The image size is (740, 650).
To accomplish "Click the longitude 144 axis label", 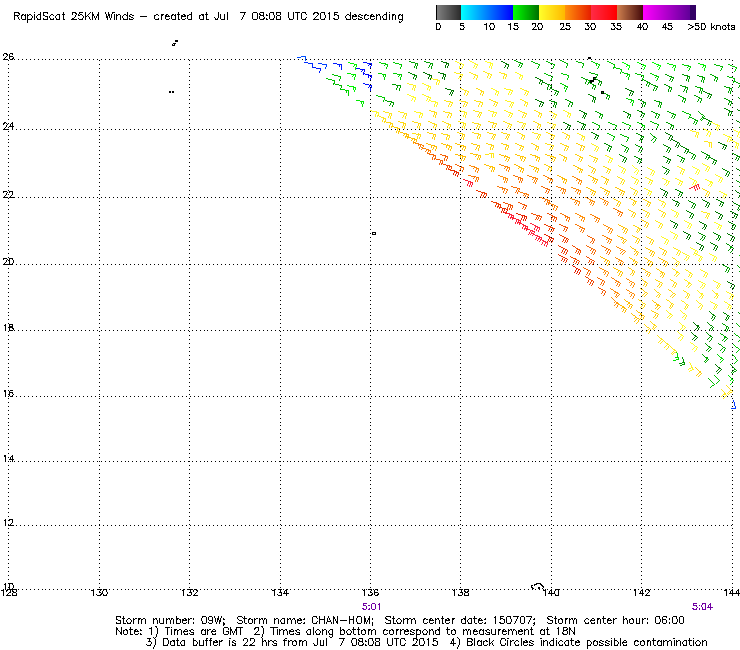I will pyautogui.click(x=732, y=592).
